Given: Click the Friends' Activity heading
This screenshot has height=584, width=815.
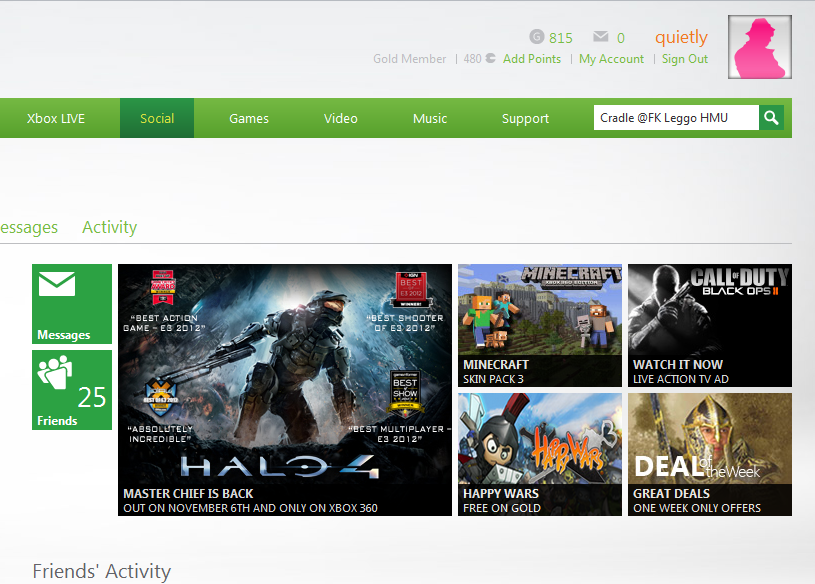Looking at the screenshot, I should tap(102, 571).
